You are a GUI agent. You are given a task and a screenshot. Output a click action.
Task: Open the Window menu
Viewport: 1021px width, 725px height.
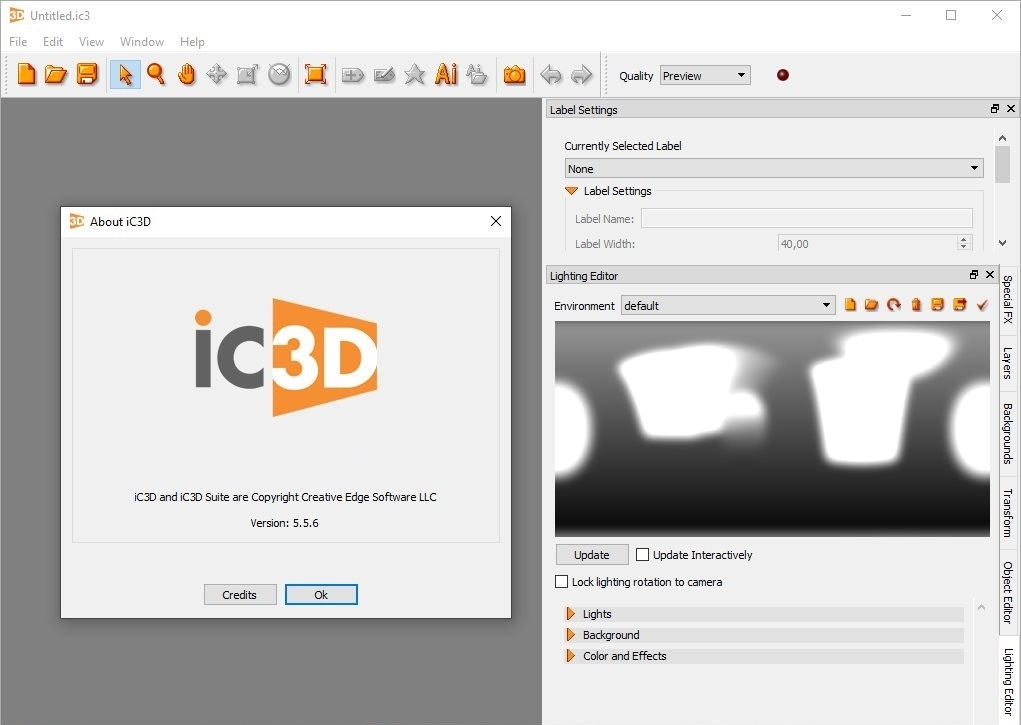pos(141,42)
